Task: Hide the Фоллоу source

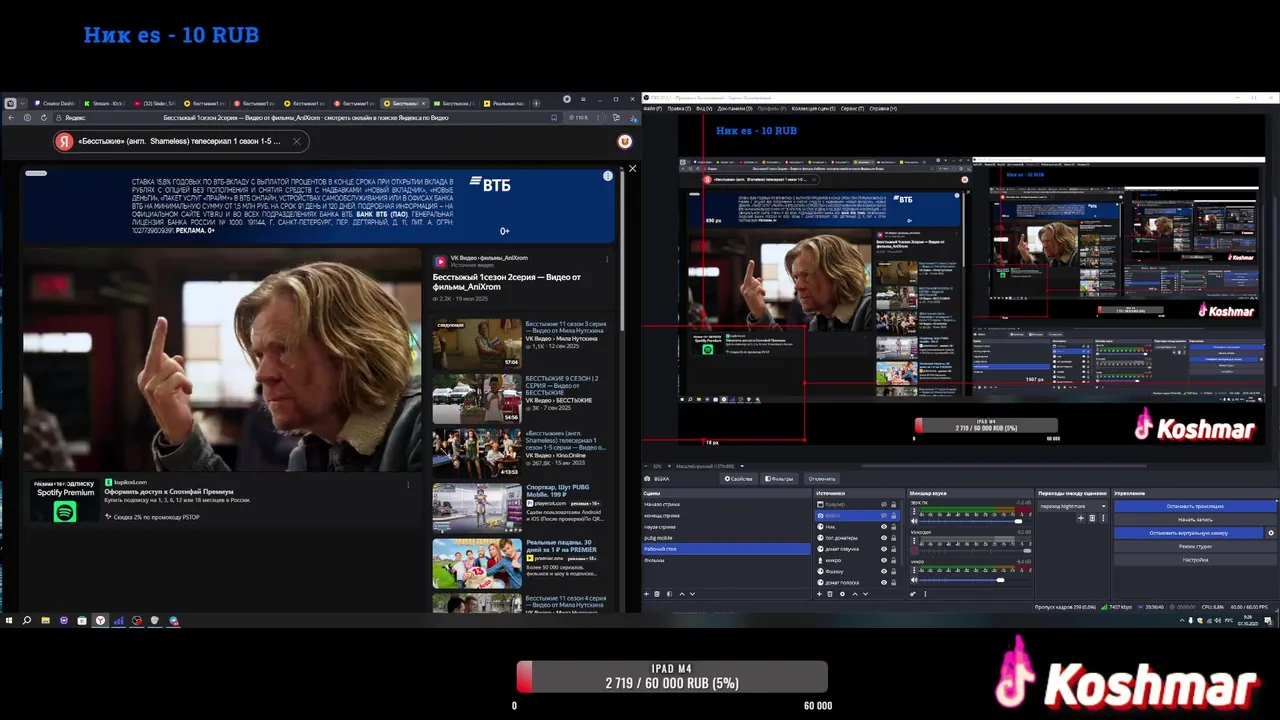Action: tap(884, 571)
